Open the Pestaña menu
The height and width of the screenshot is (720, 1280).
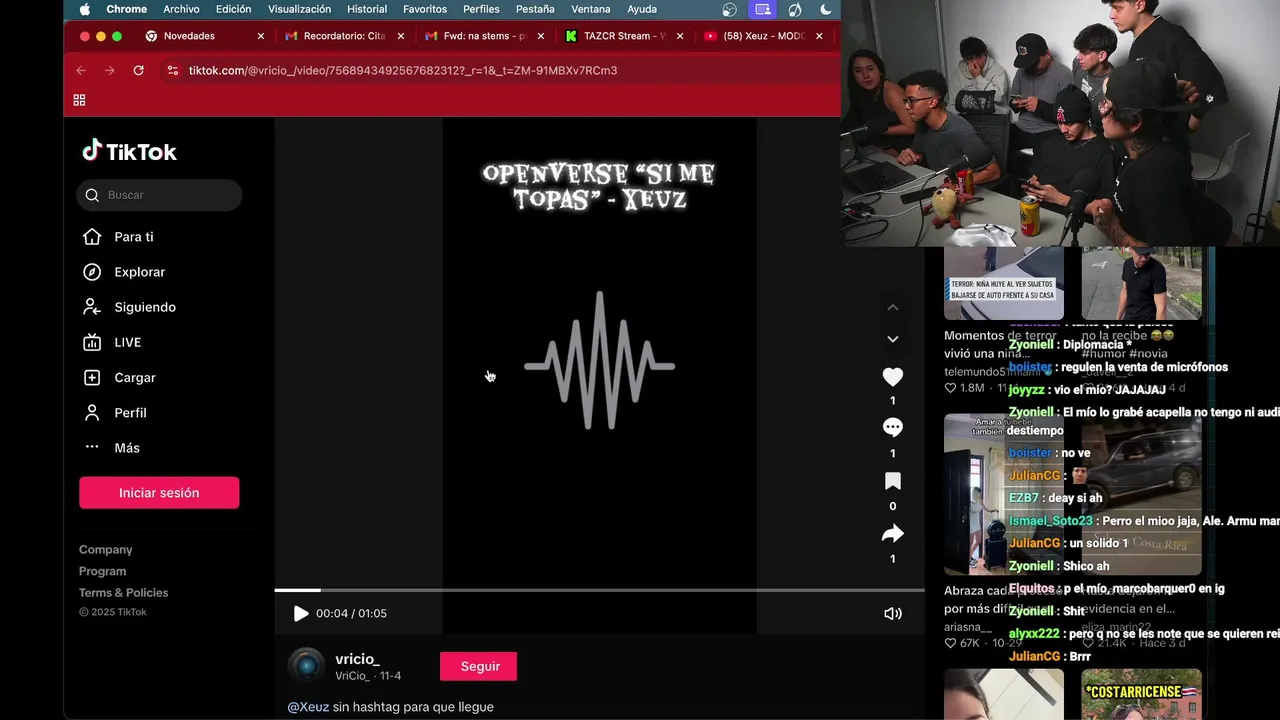point(535,9)
